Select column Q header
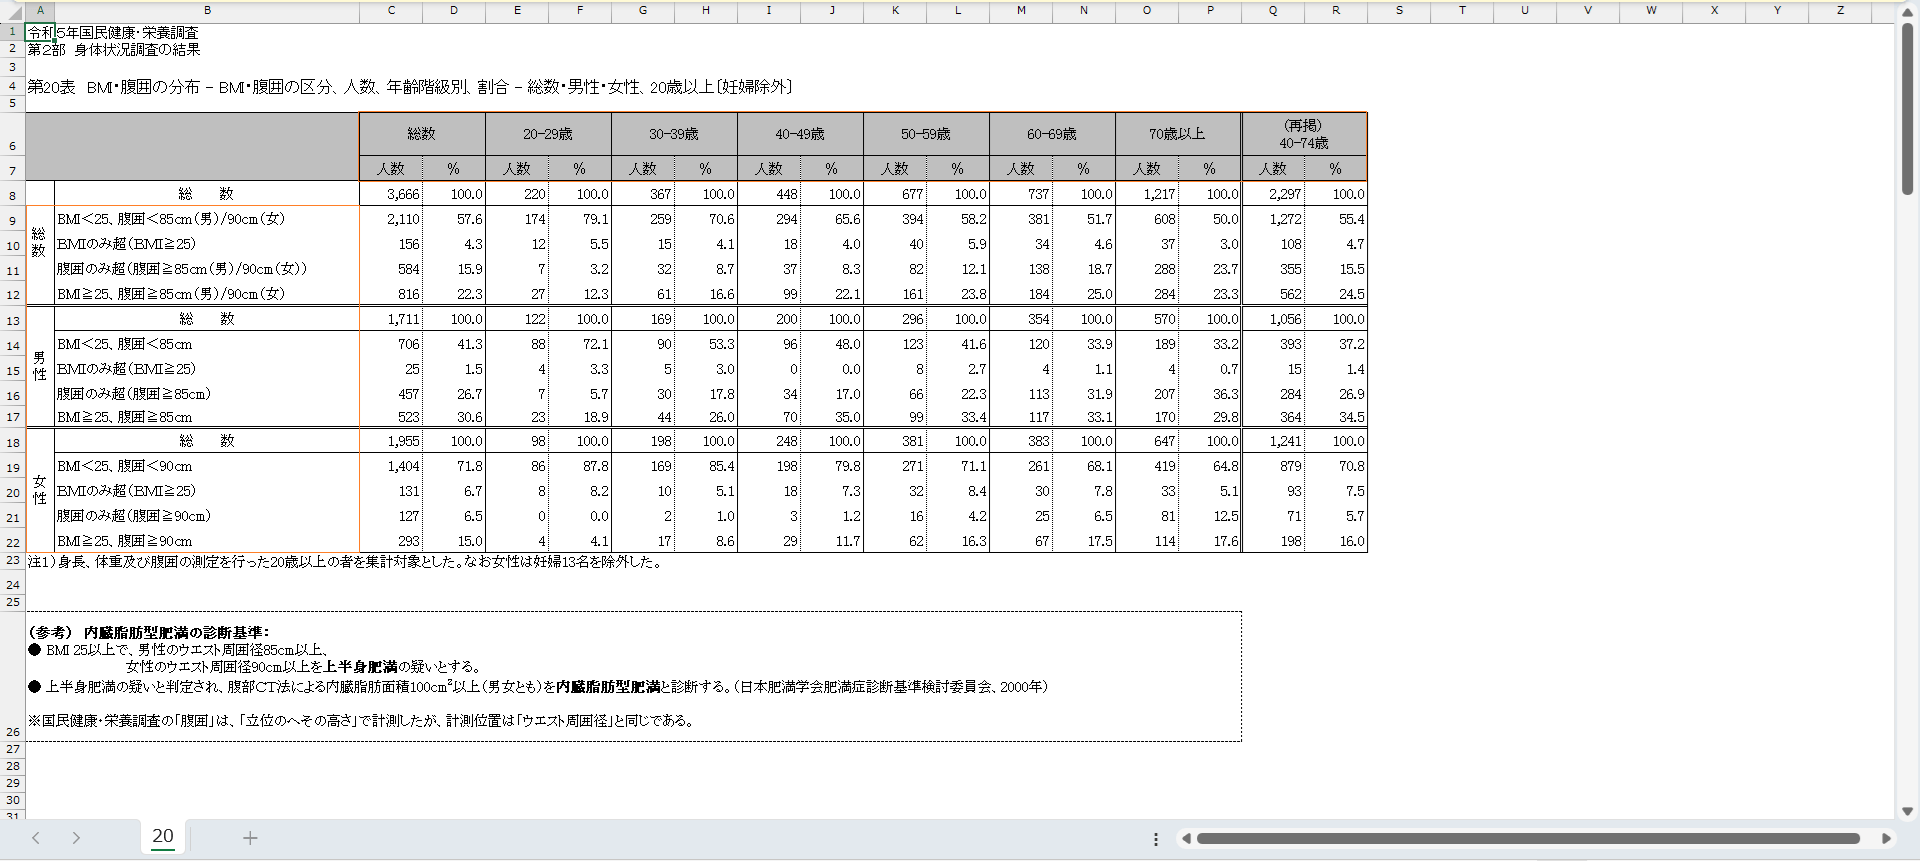The height and width of the screenshot is (861, 1920). click(x=1272, y=10)
